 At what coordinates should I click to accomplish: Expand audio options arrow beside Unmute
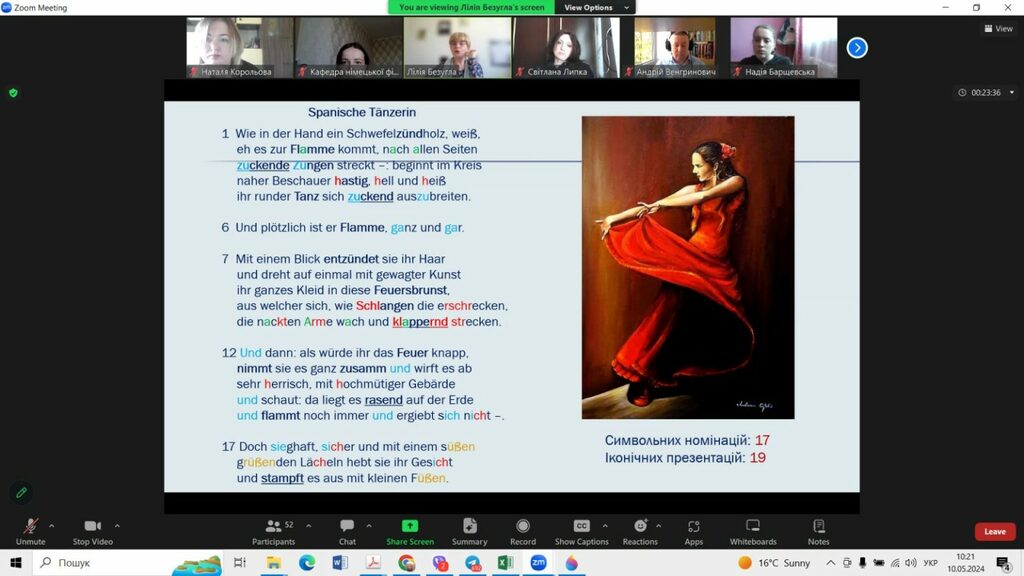52,525
